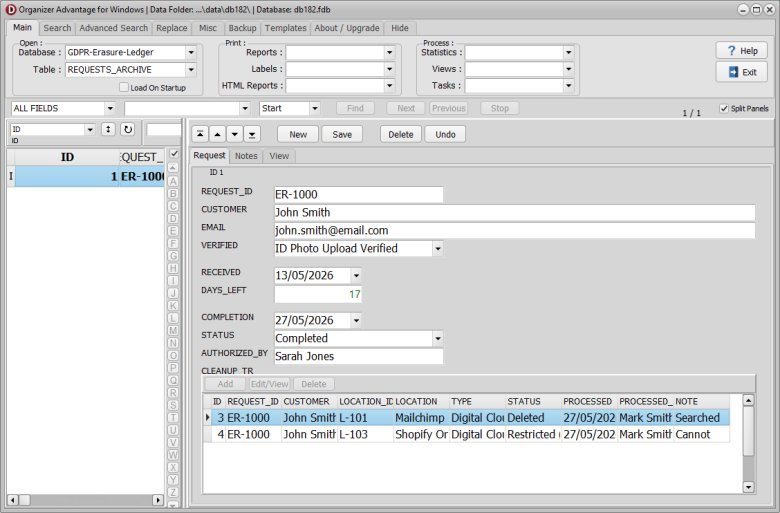The height and width of the screenshot is (513, 780).
Task: Click alphabet index letter M
Action: click(173, 330)
